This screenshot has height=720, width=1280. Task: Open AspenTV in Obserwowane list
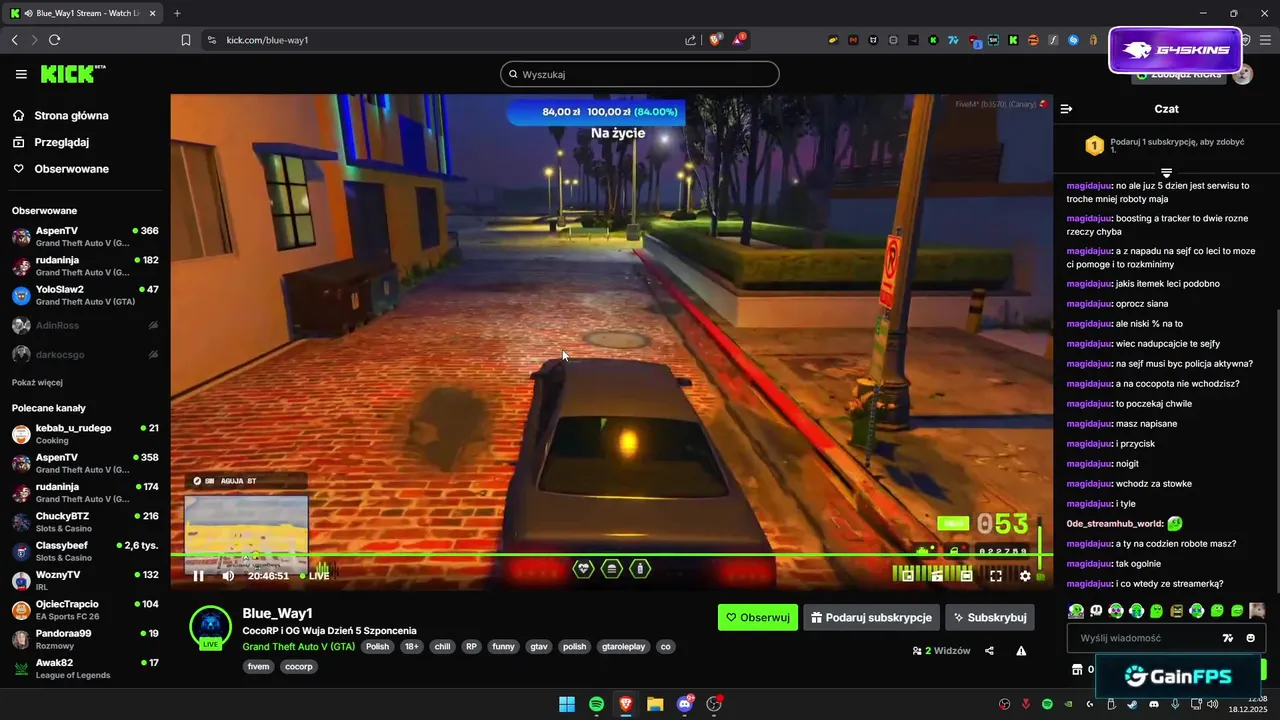85,237
